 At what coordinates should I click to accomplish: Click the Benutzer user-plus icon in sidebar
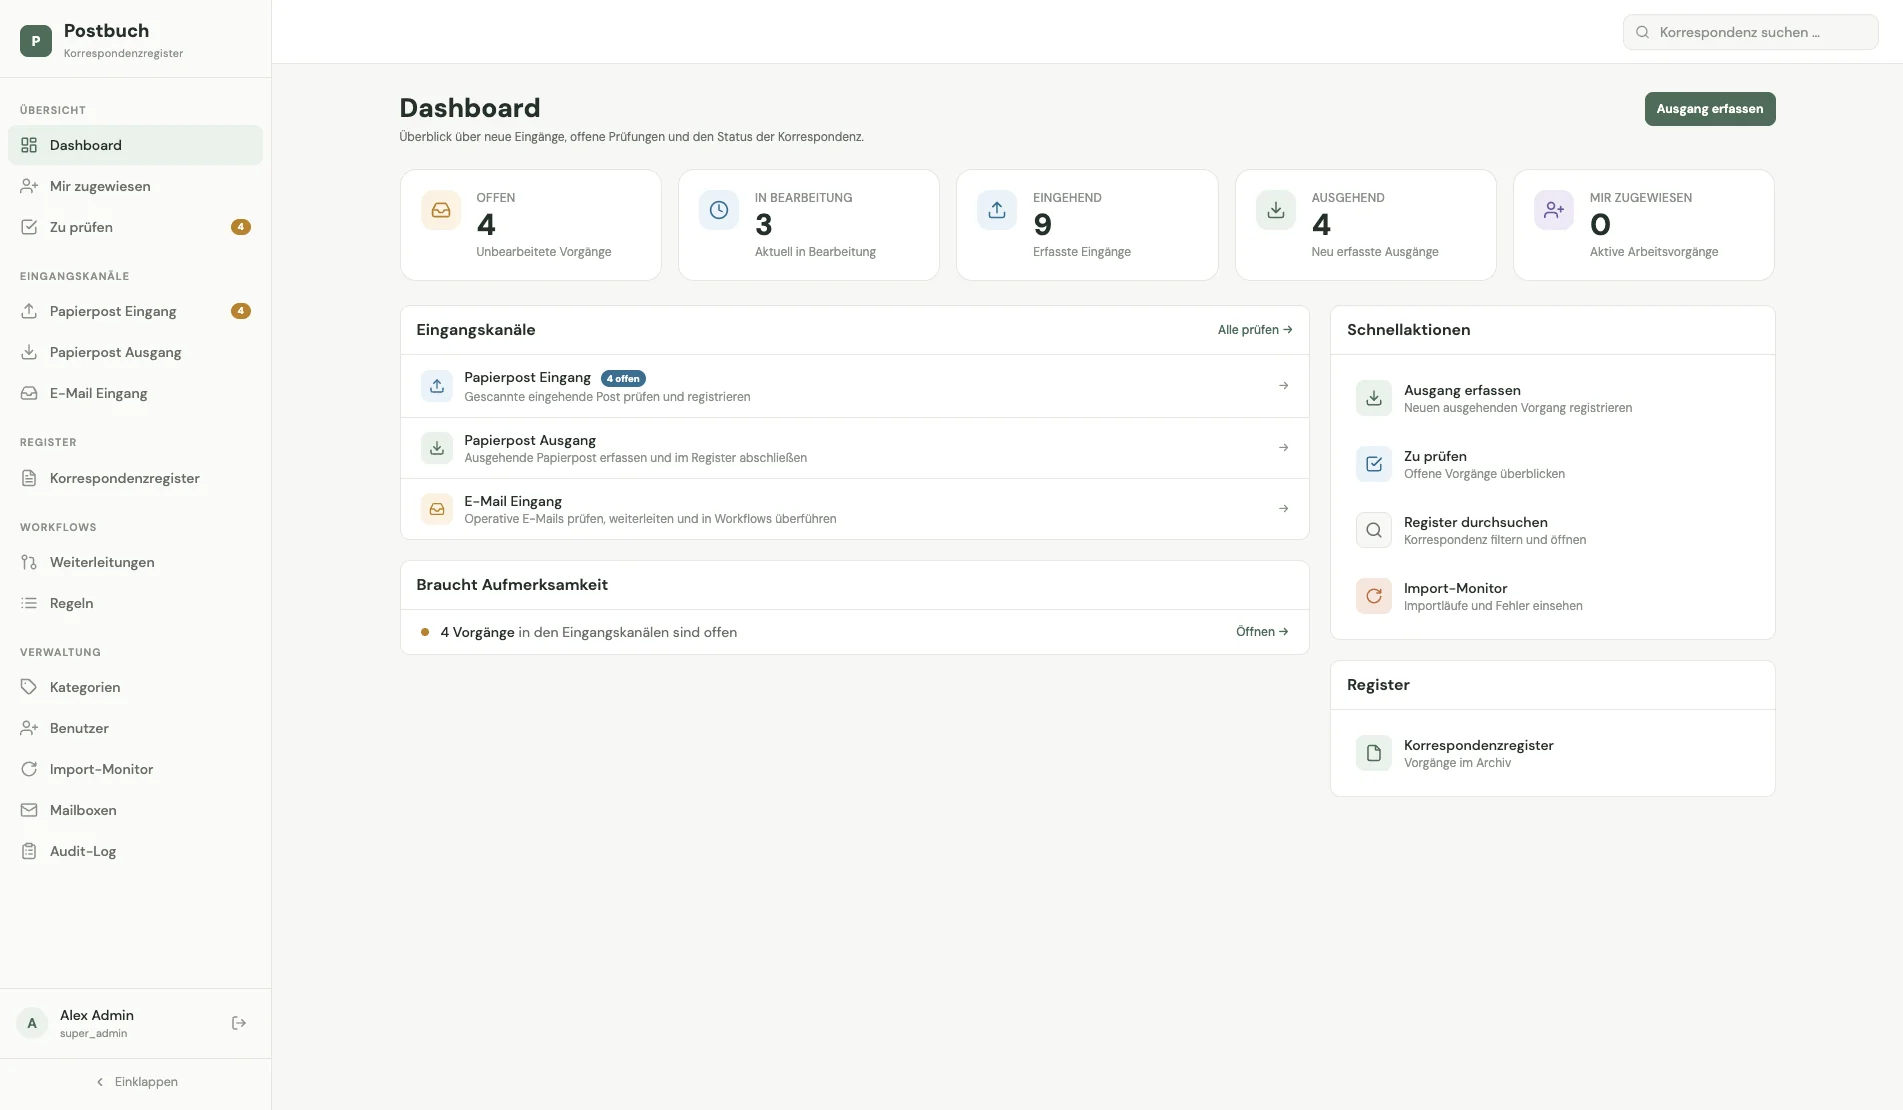coord(29,728)
